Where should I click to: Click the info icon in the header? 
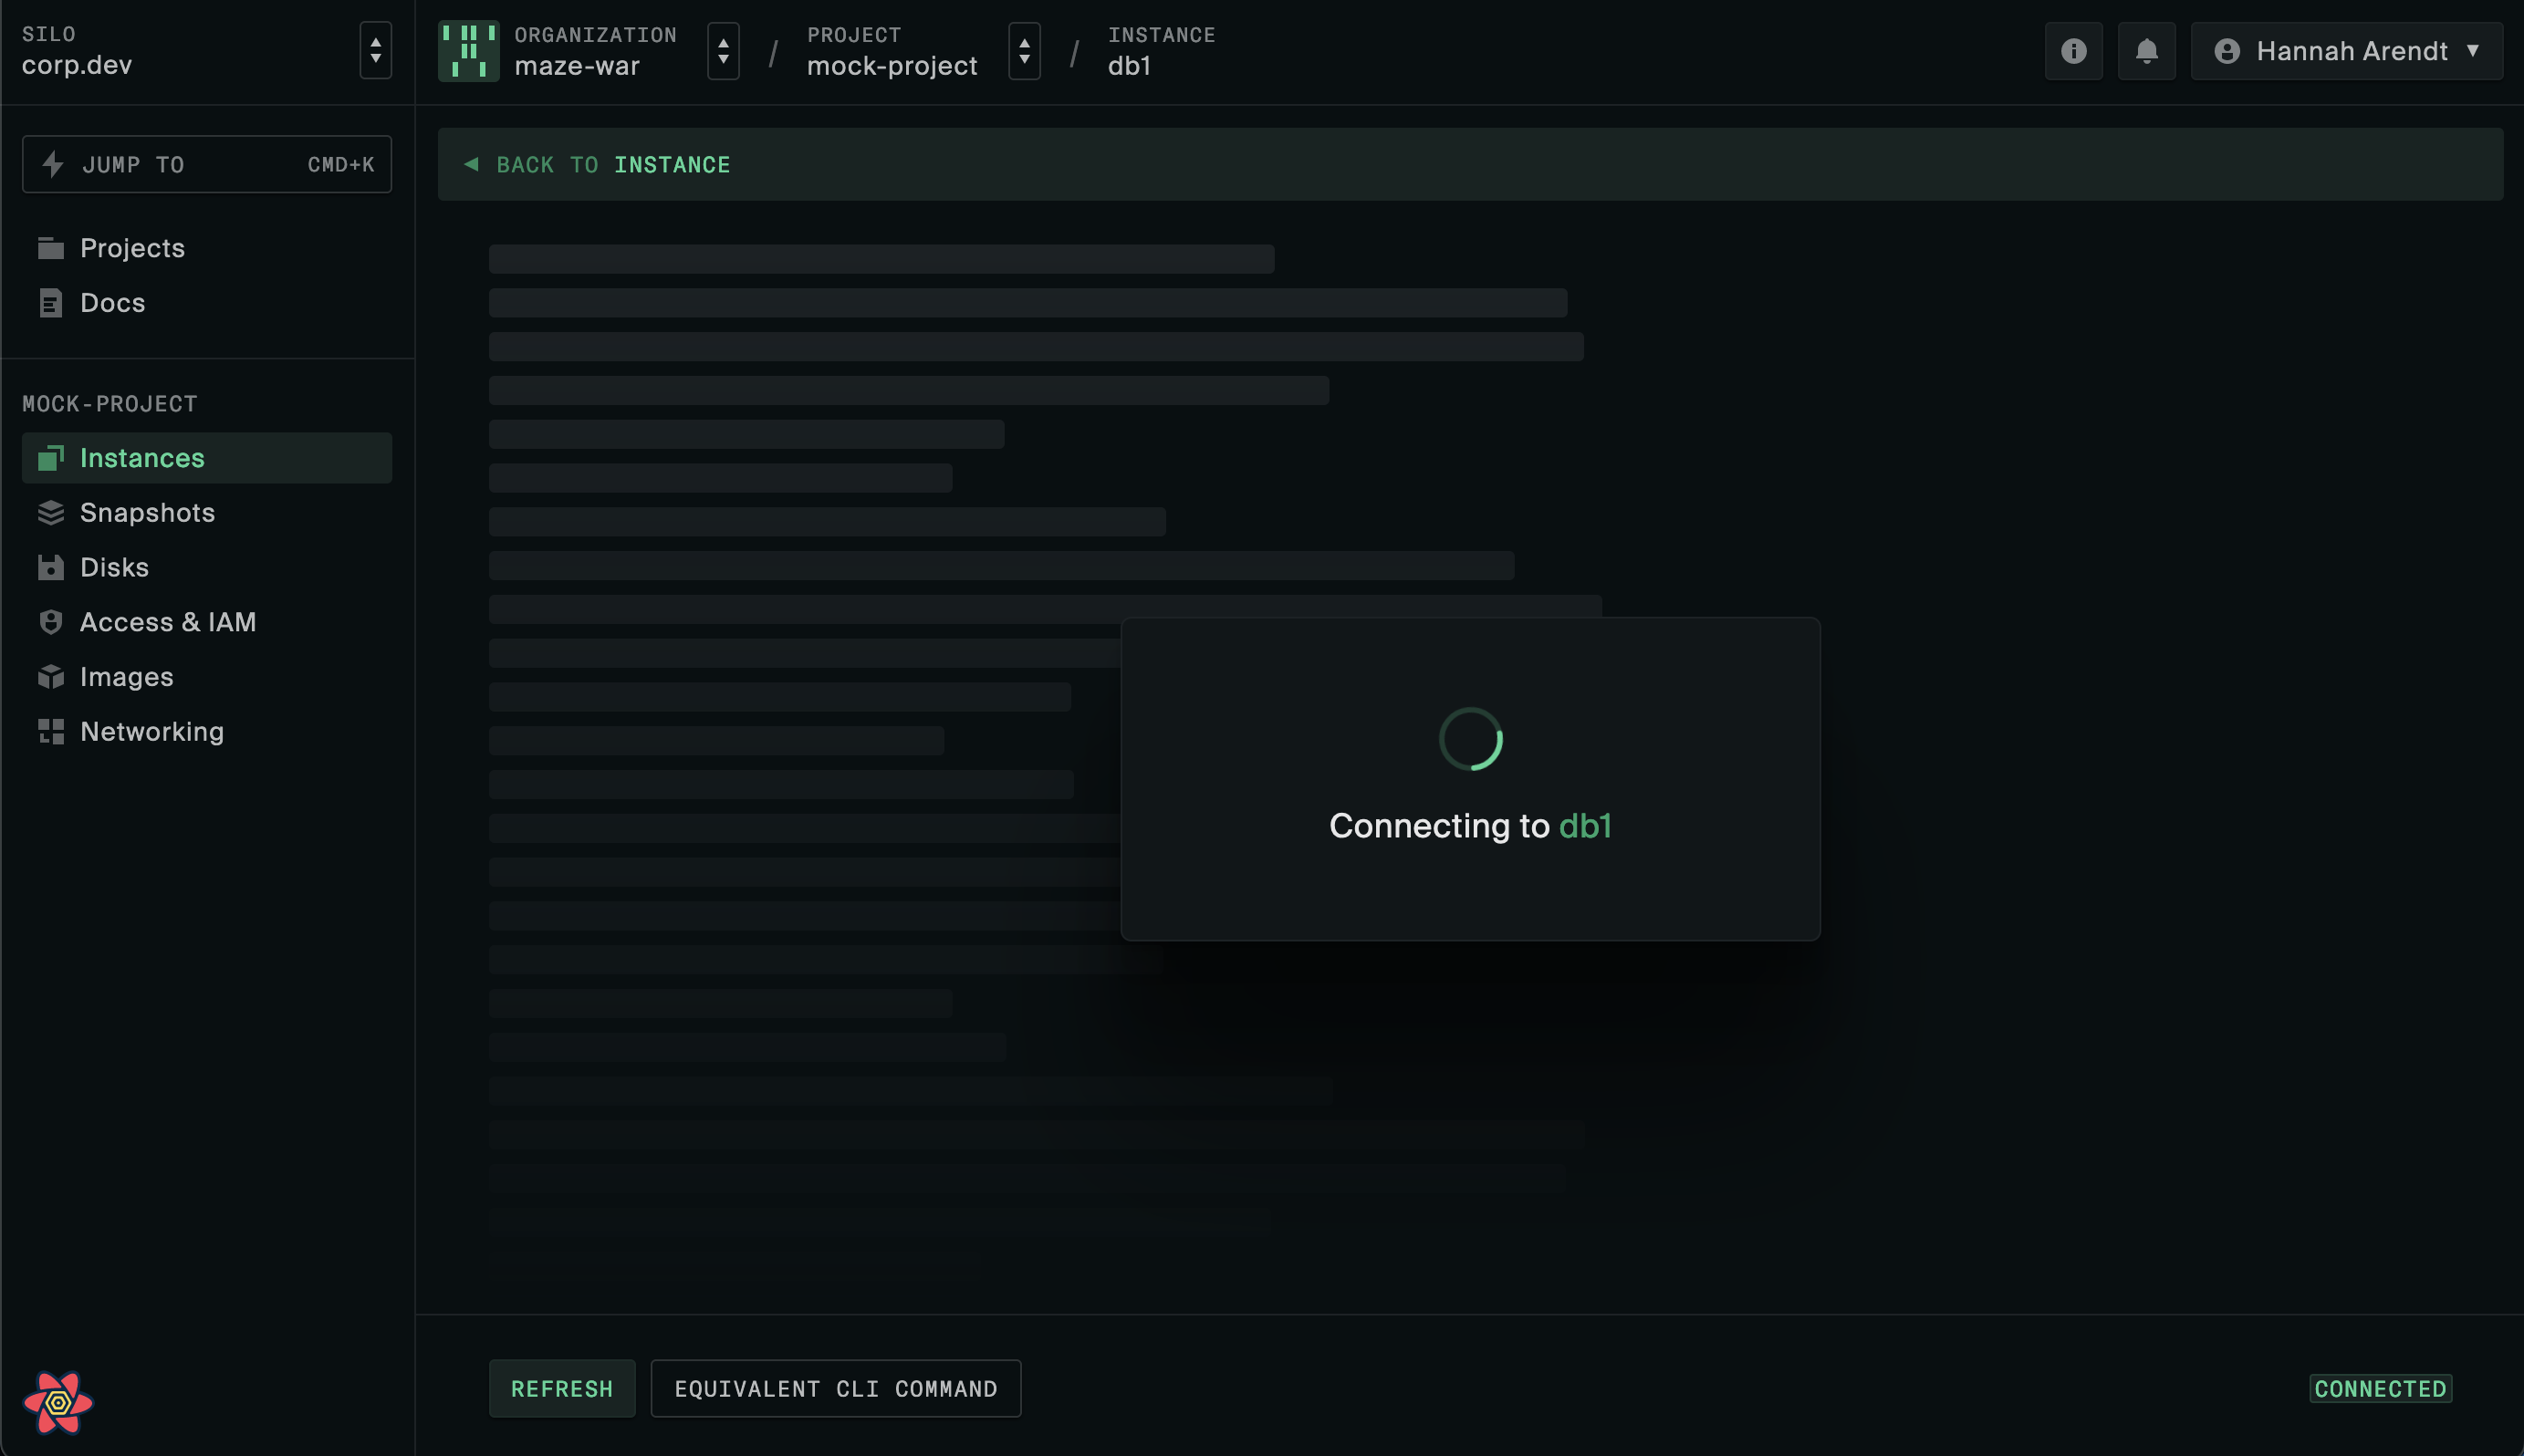coord(2073,51)
